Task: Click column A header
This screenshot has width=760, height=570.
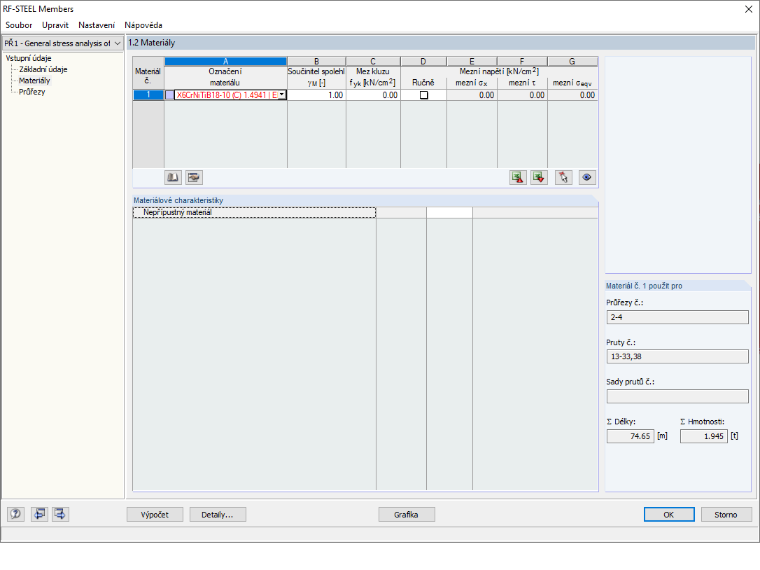Action: [x=225, y=61]
